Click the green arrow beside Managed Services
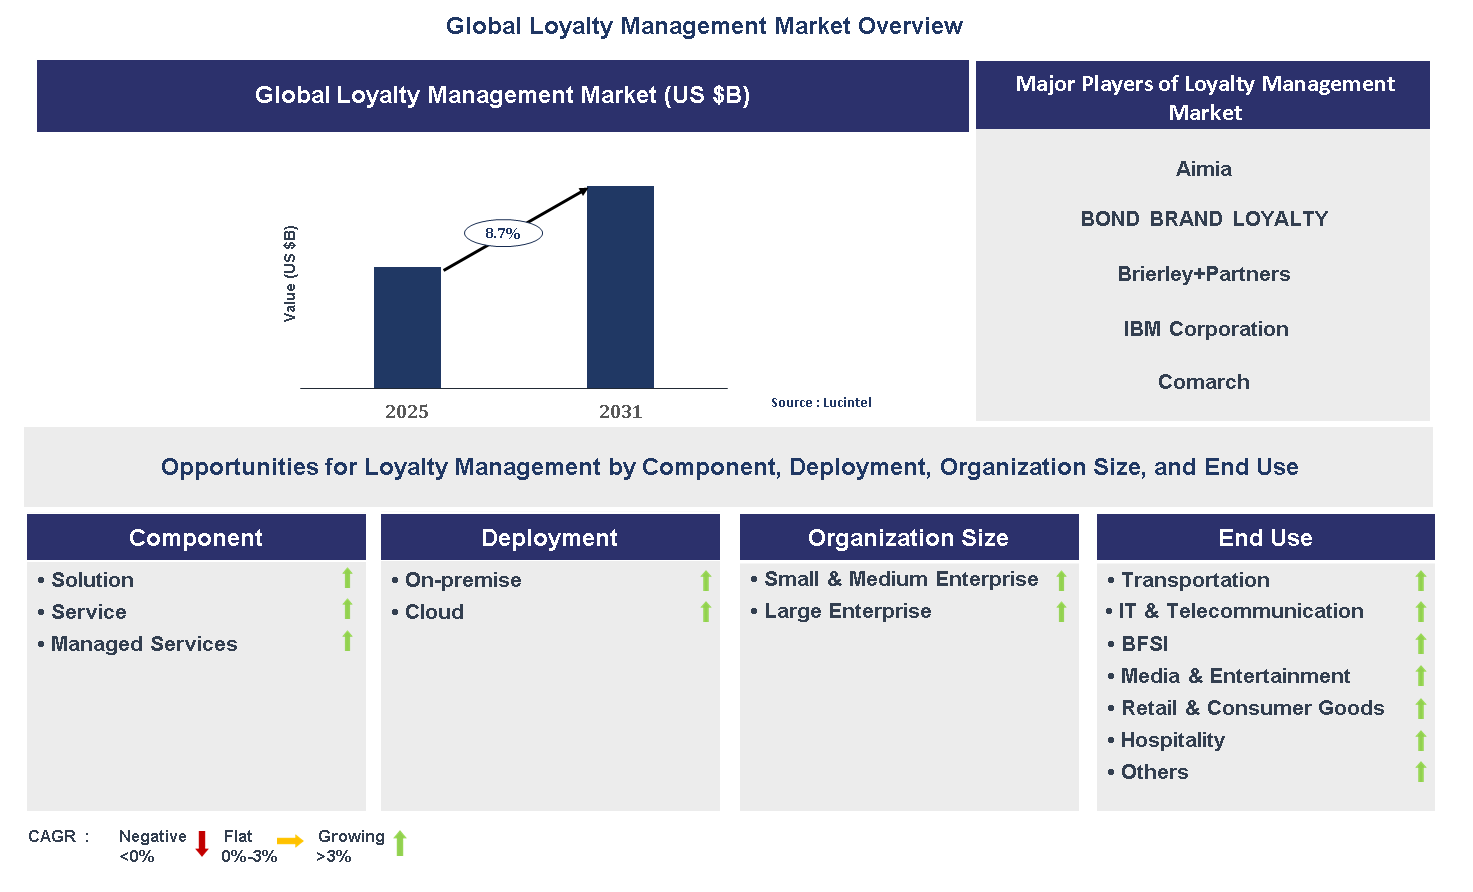Screen dimensions: 1473x892 pos(347,641)
